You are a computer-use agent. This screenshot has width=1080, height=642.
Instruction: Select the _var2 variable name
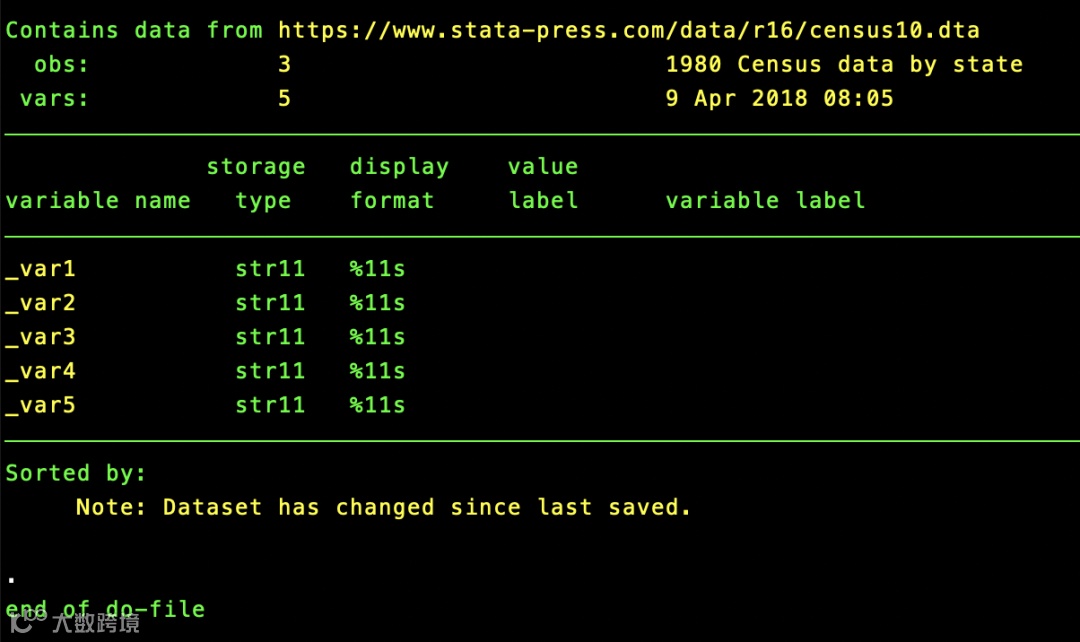coord(40,303)
